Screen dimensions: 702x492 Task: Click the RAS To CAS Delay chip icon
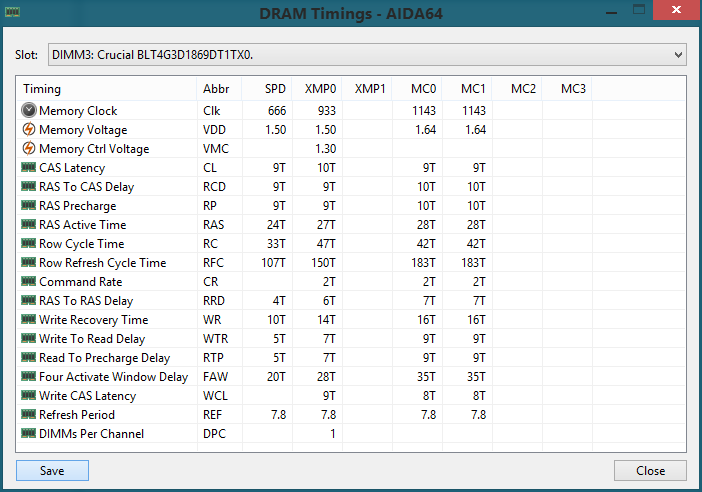point(29,186)
